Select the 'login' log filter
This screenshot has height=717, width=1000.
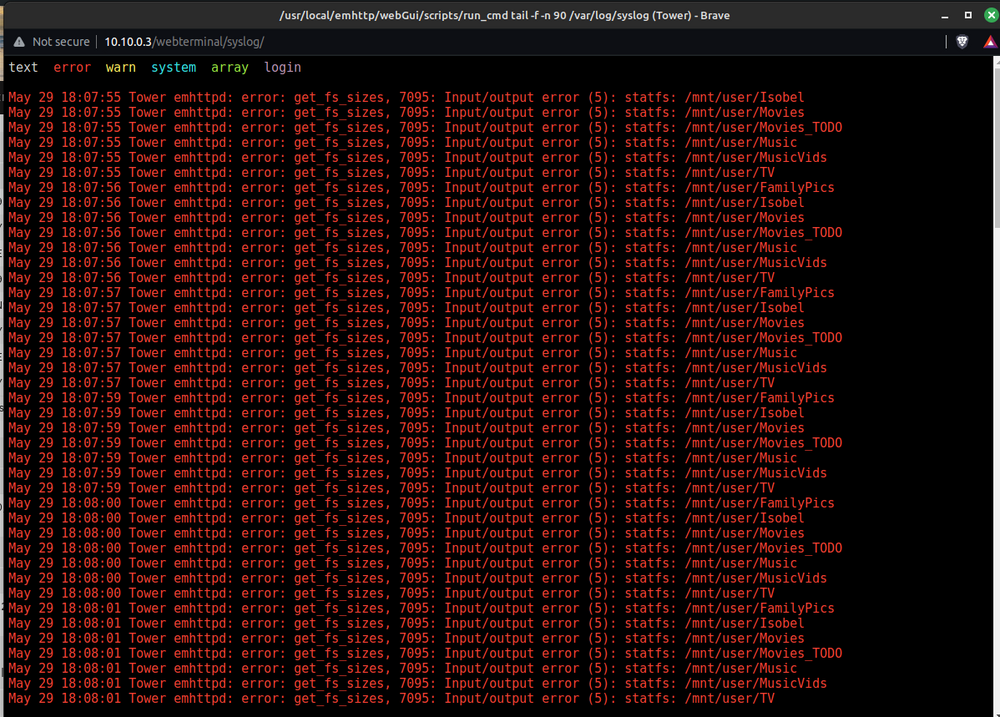pyautogui.click(x=283, y=67)
